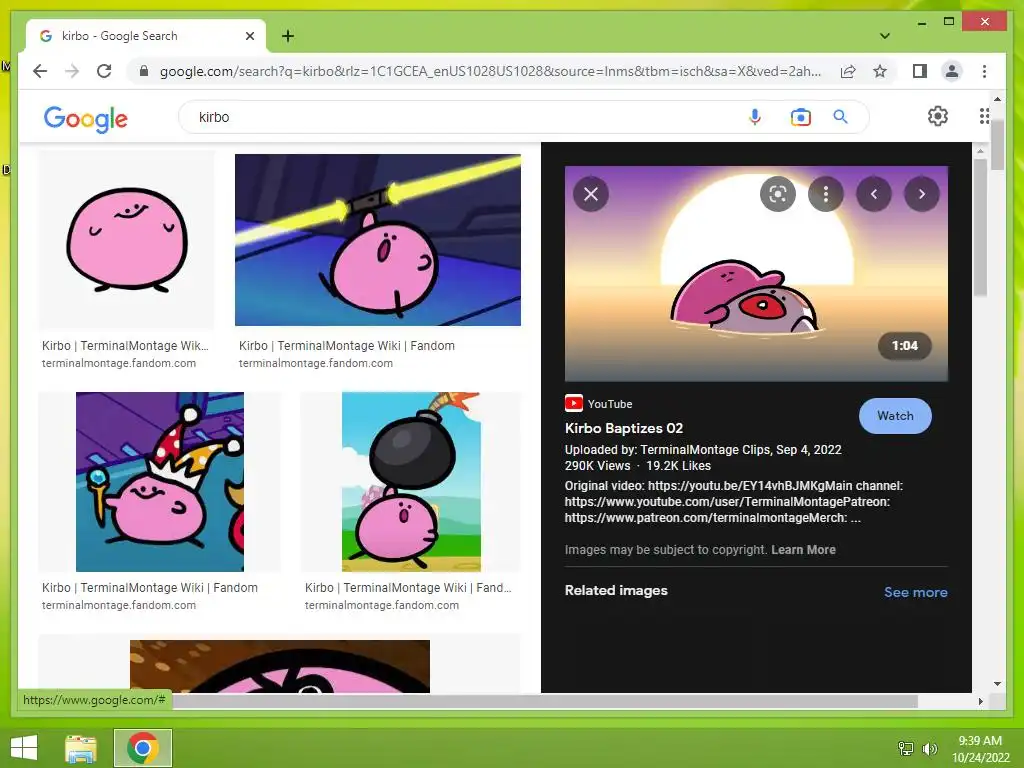Reload the page with the refresh icon

click(104, 71)
